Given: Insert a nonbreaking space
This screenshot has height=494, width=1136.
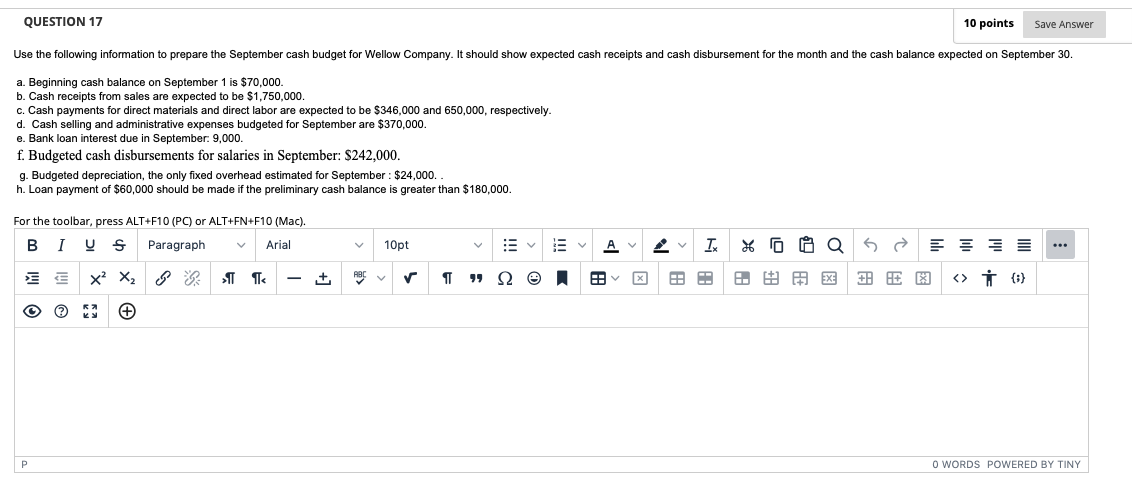Looking at the screenshot, I should coord(323,278).
